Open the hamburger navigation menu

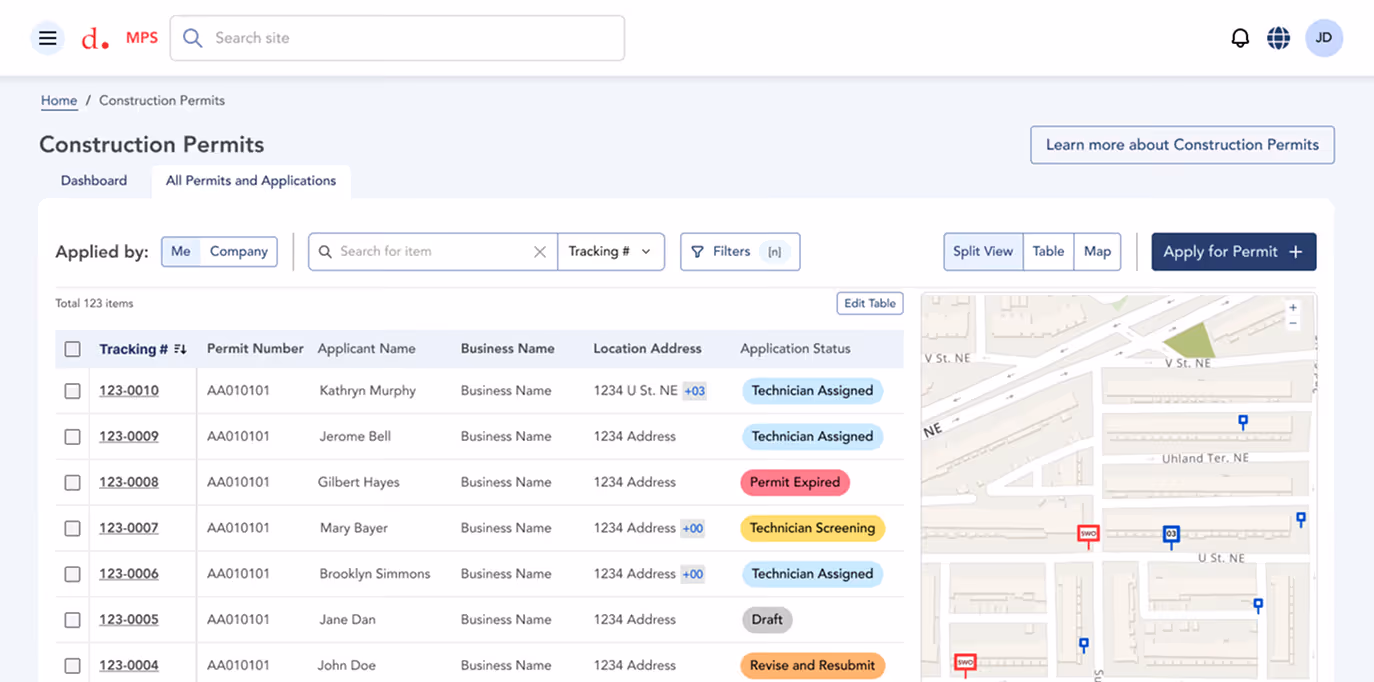point(47,37)
